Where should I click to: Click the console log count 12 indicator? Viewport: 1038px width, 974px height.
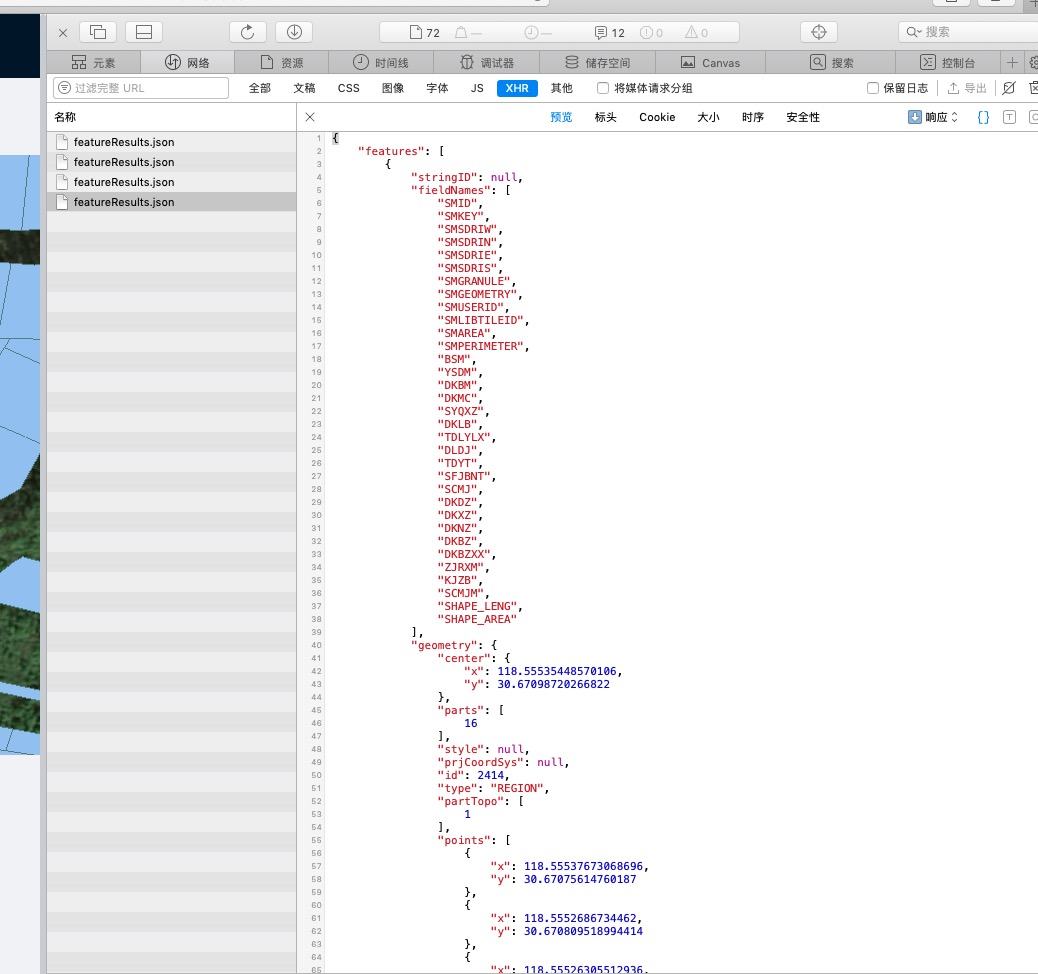[x=610, y=32]
